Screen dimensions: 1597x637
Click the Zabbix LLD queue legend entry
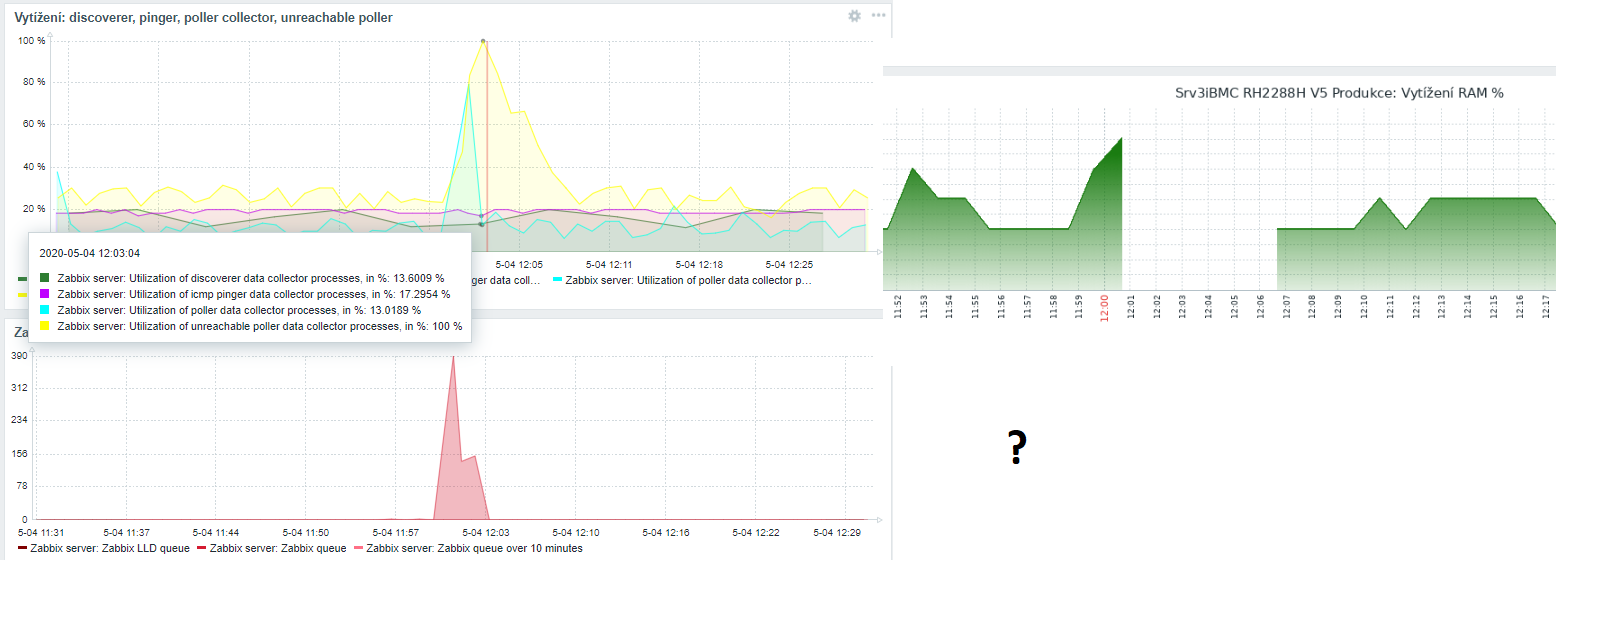pyautogui.click(x=103, y=548)
